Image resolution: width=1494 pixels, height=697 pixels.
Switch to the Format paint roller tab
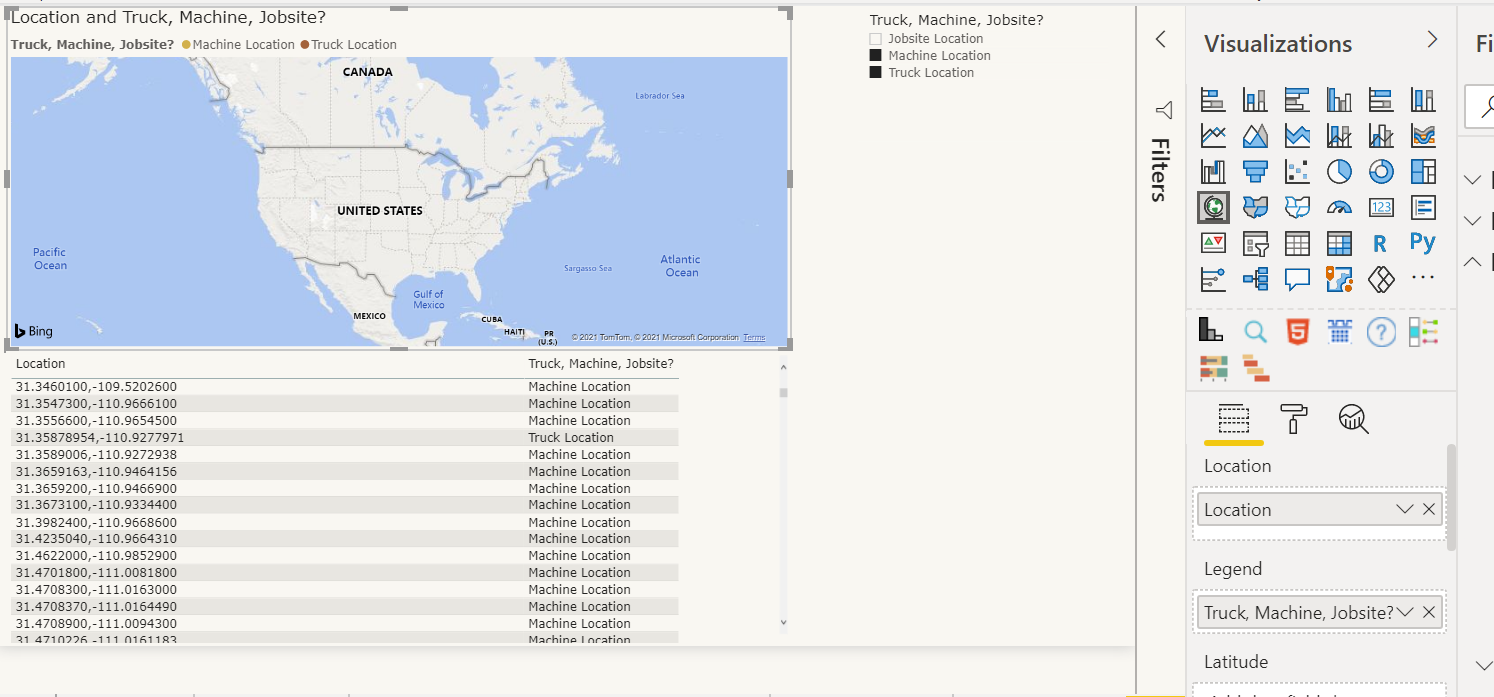point(1294,419)
